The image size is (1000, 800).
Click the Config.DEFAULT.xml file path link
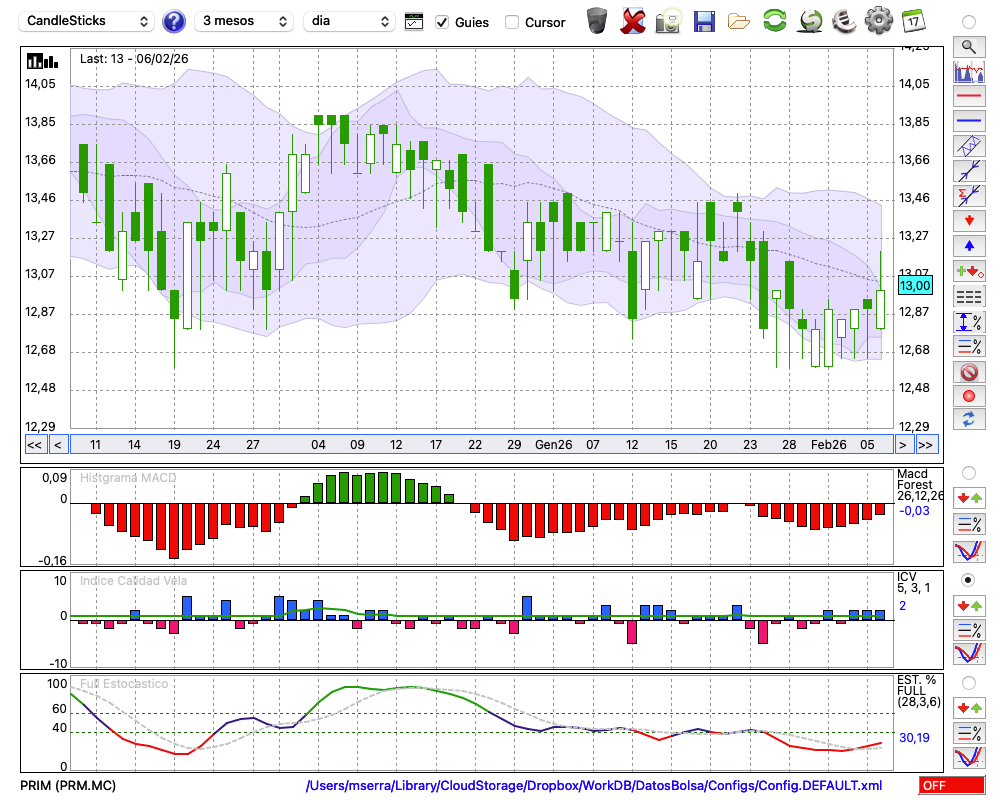594,786
